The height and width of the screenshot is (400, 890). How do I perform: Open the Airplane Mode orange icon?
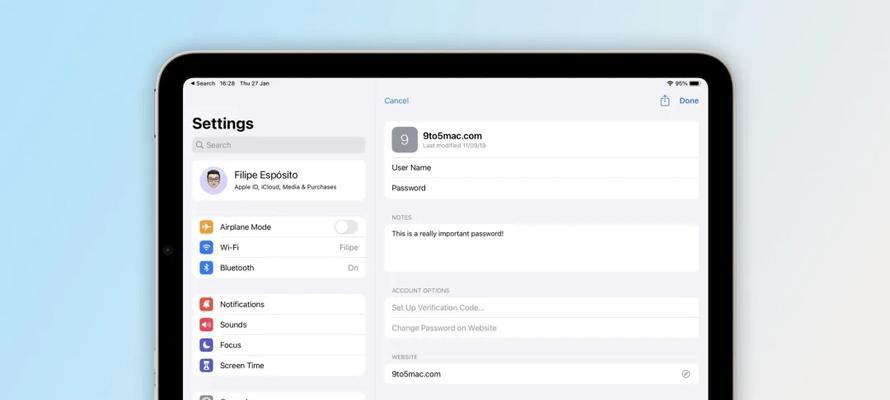(206, 227)
